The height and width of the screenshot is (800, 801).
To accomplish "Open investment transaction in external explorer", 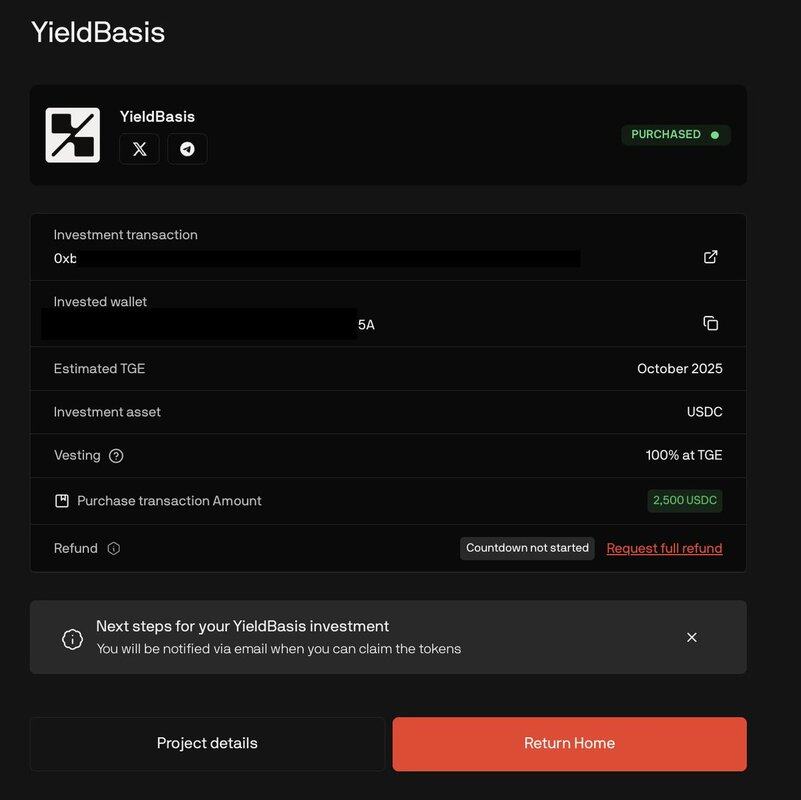I will [710, 257].
